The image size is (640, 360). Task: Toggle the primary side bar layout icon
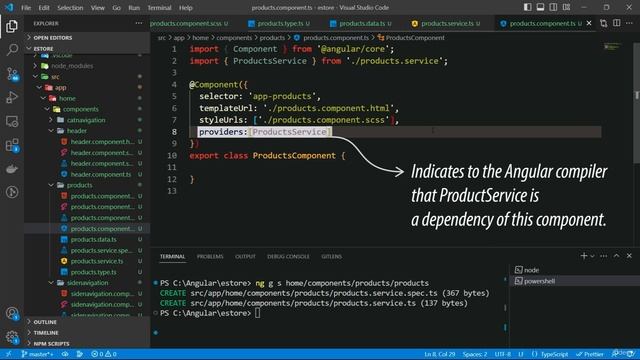(x=527, y=7)
